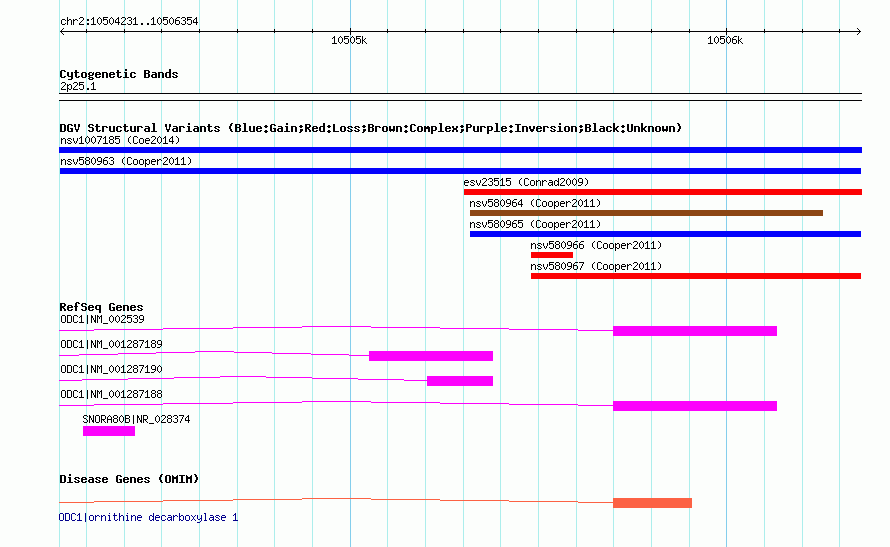Select the nsv580963 (Cooper2011) label

[126, 161]
